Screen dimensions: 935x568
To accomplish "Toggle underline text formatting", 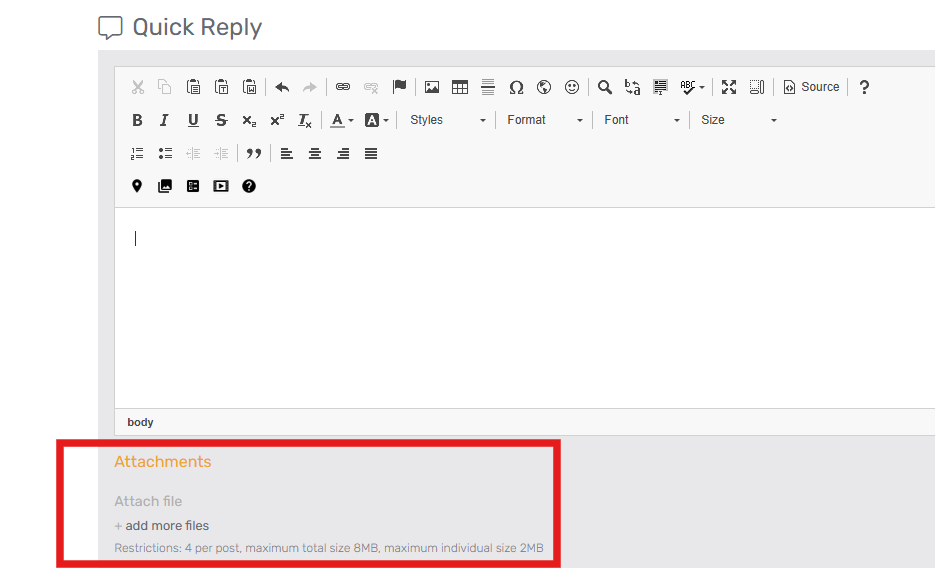I will (x=193, y=120).
